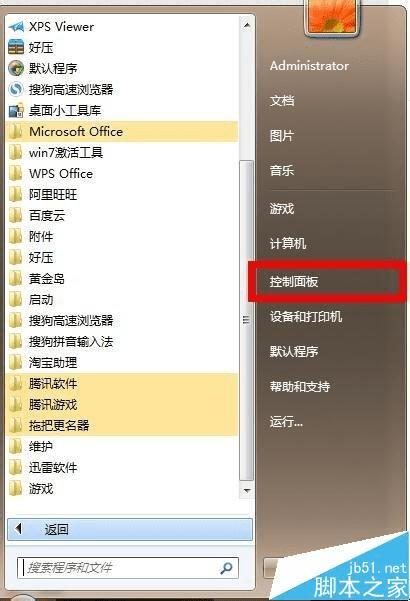Click the magnifier search icon
The height and width of the screenshot is (601, 410).
click(x=226, y=568)
